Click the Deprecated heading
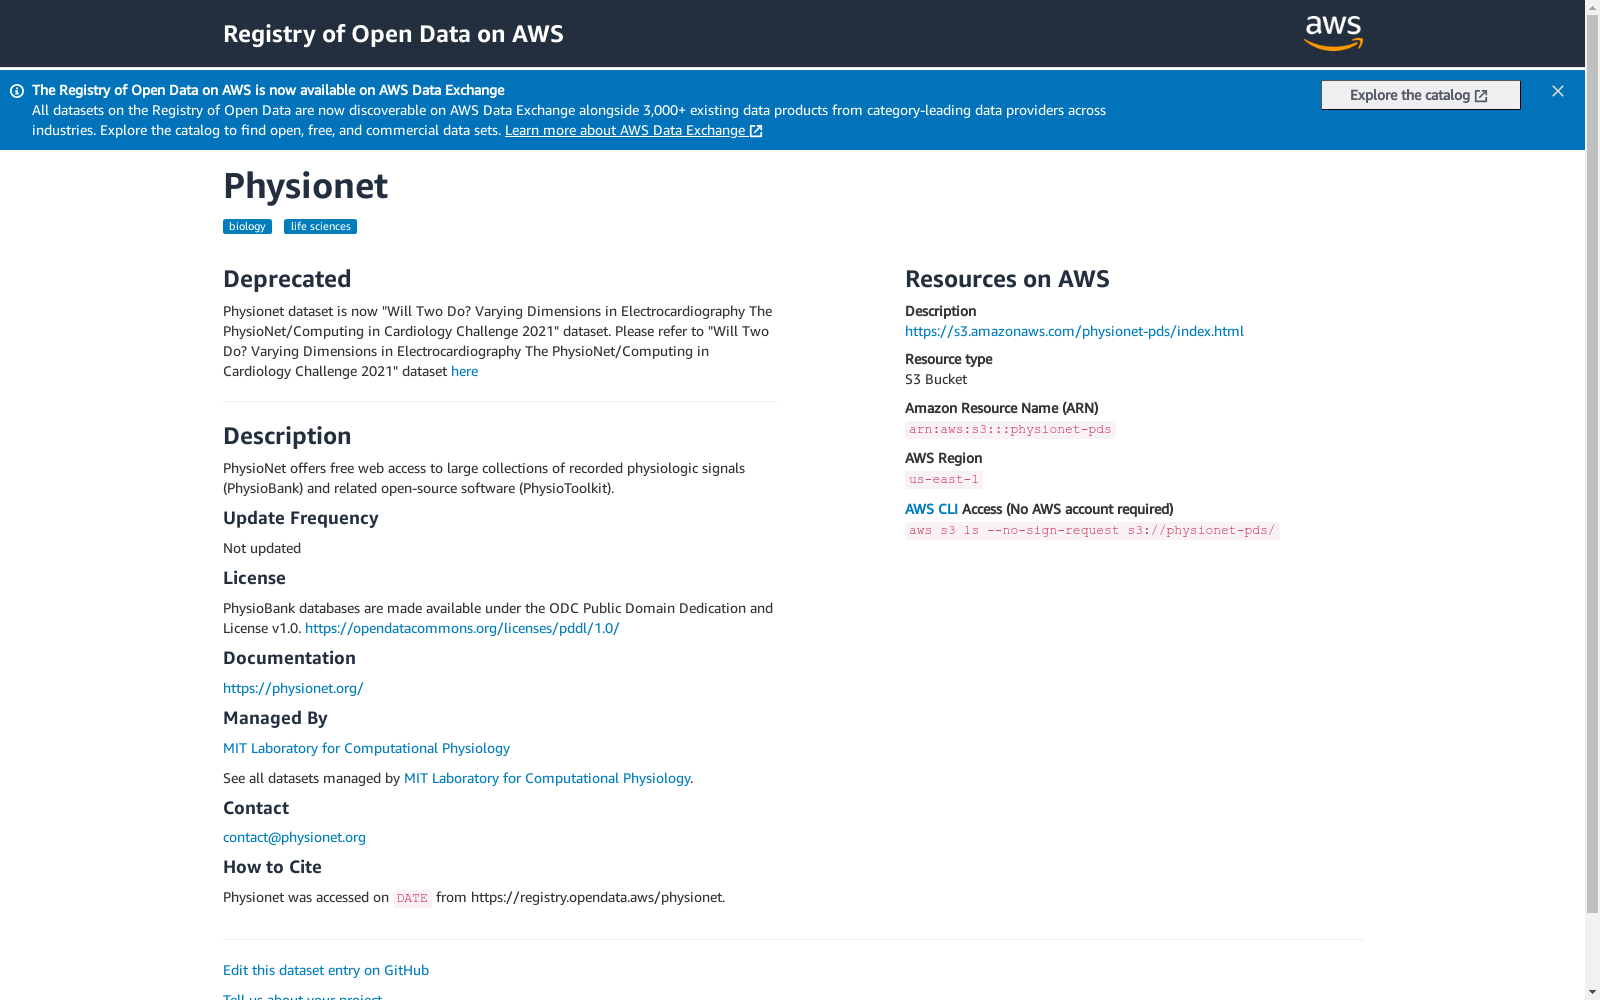The width and height of the screenshot is (1600, 1000). click(x=287, y=279)
